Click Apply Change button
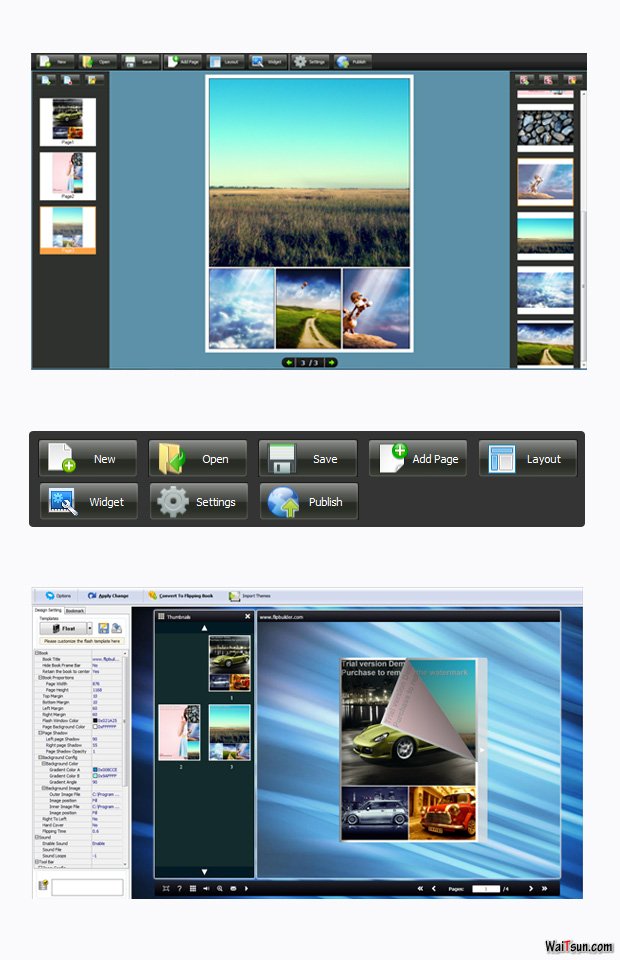The height and width of the screenshot is (960, 620). pyautogui.click(x=108, y=596)
